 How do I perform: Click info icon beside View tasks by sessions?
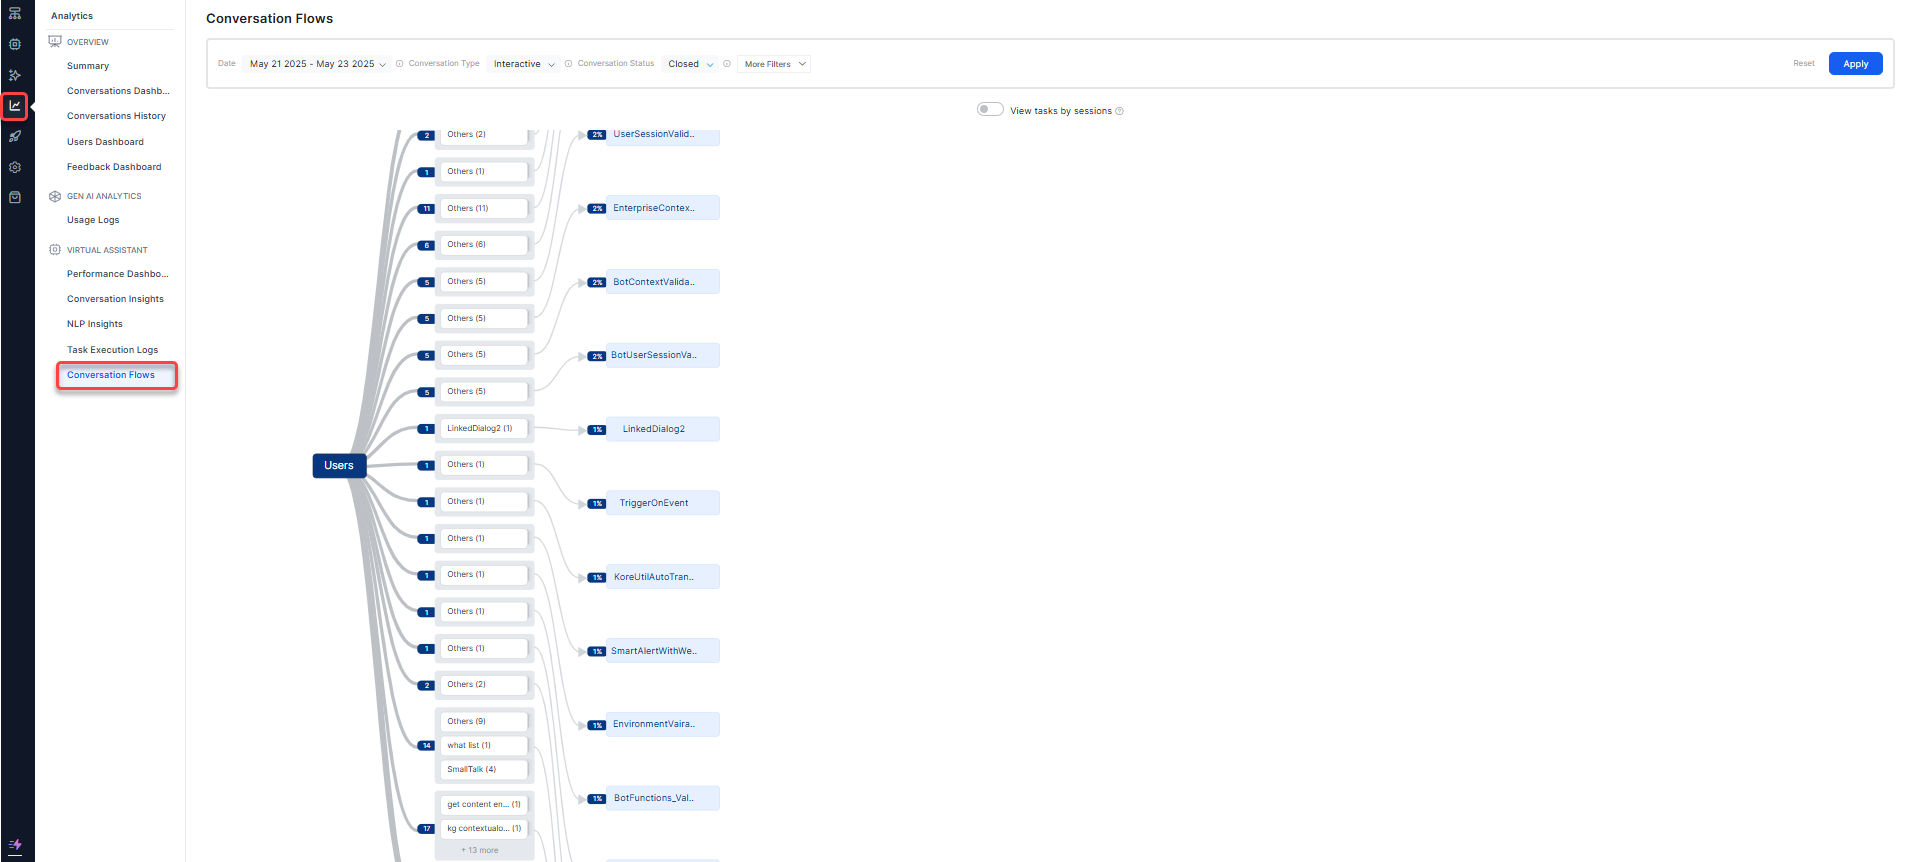coord(1119,111)
